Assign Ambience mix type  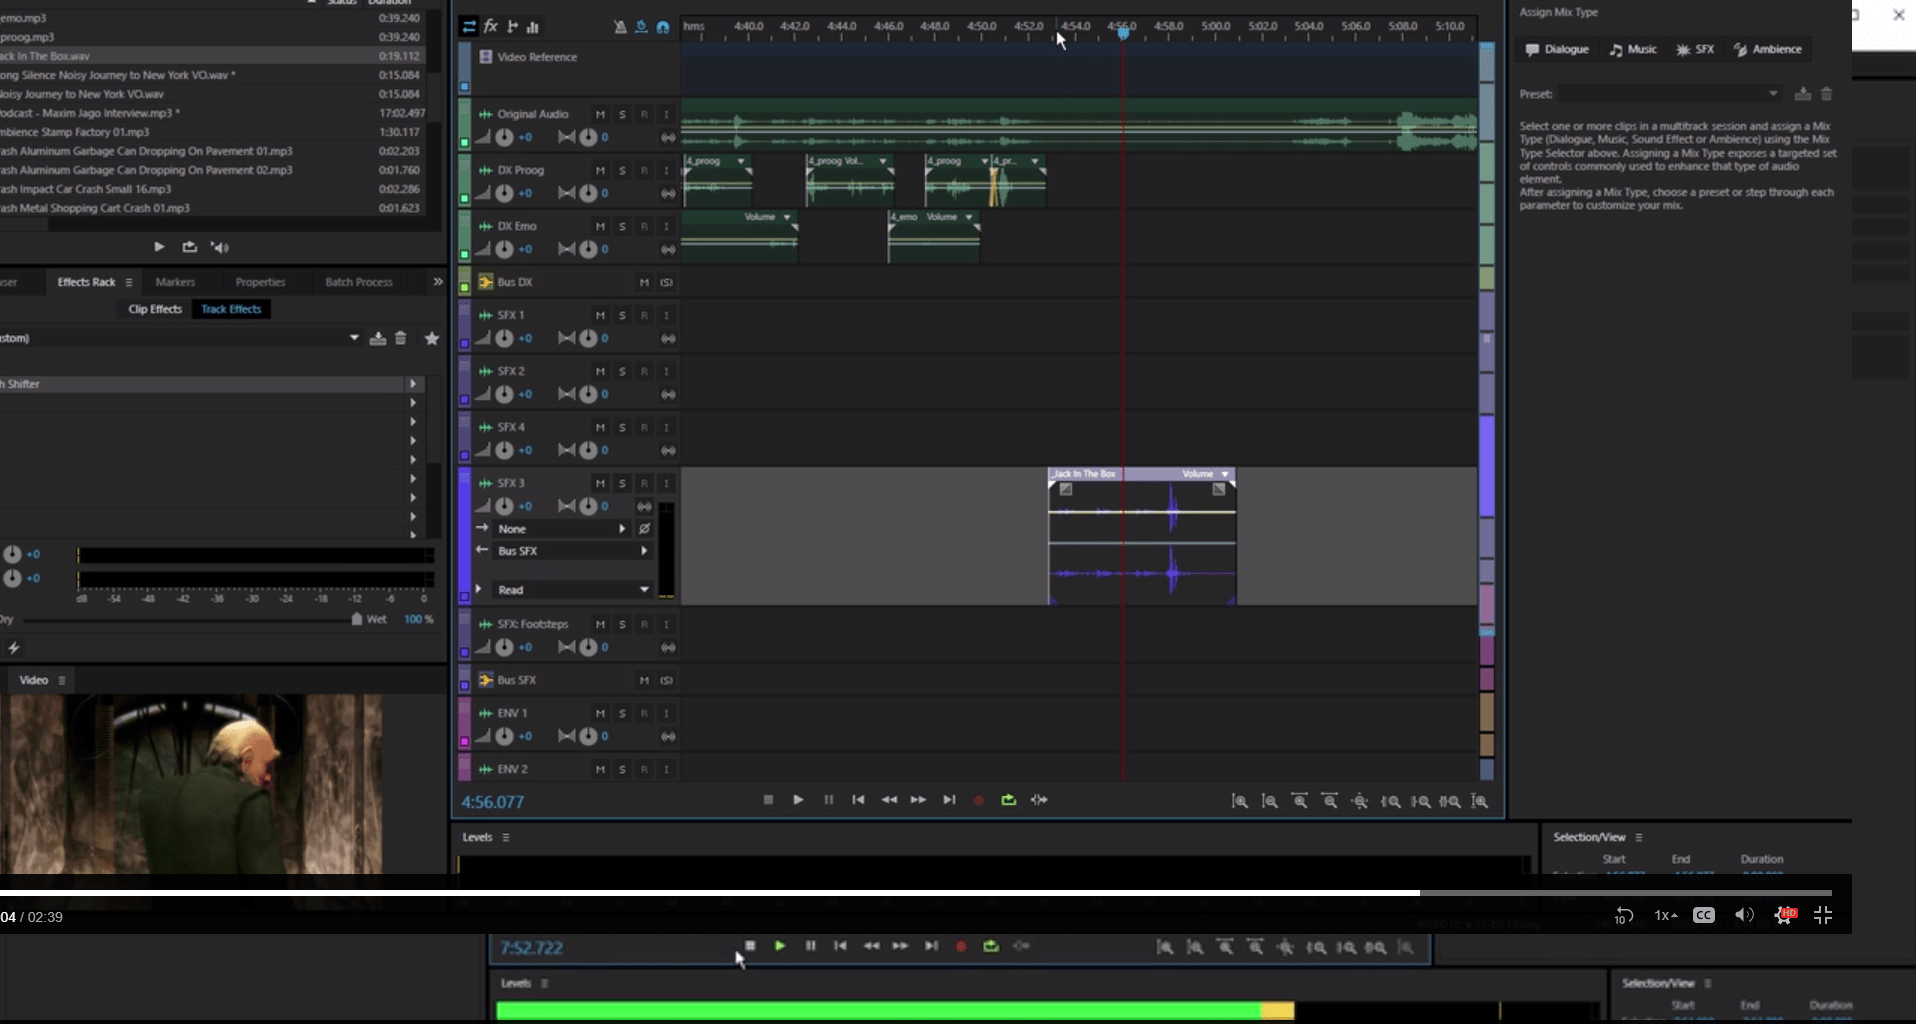tap(1767, 49)
